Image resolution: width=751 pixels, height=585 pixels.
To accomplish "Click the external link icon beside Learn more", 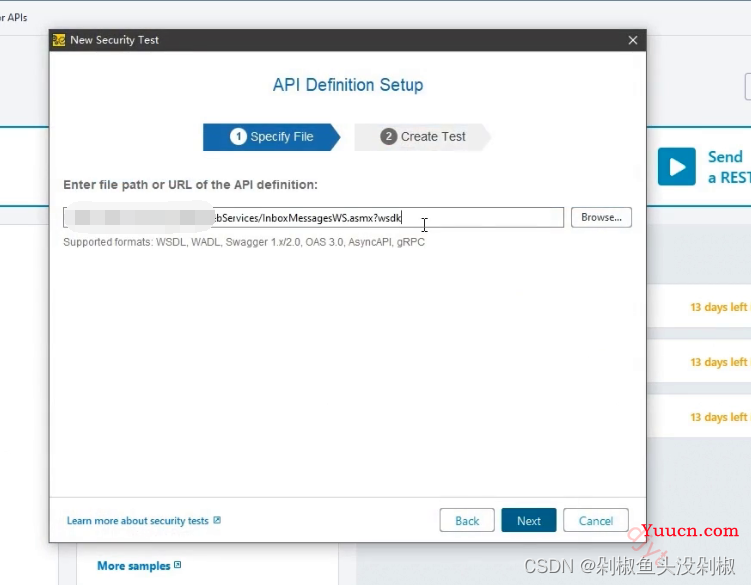I will point(217,520).
